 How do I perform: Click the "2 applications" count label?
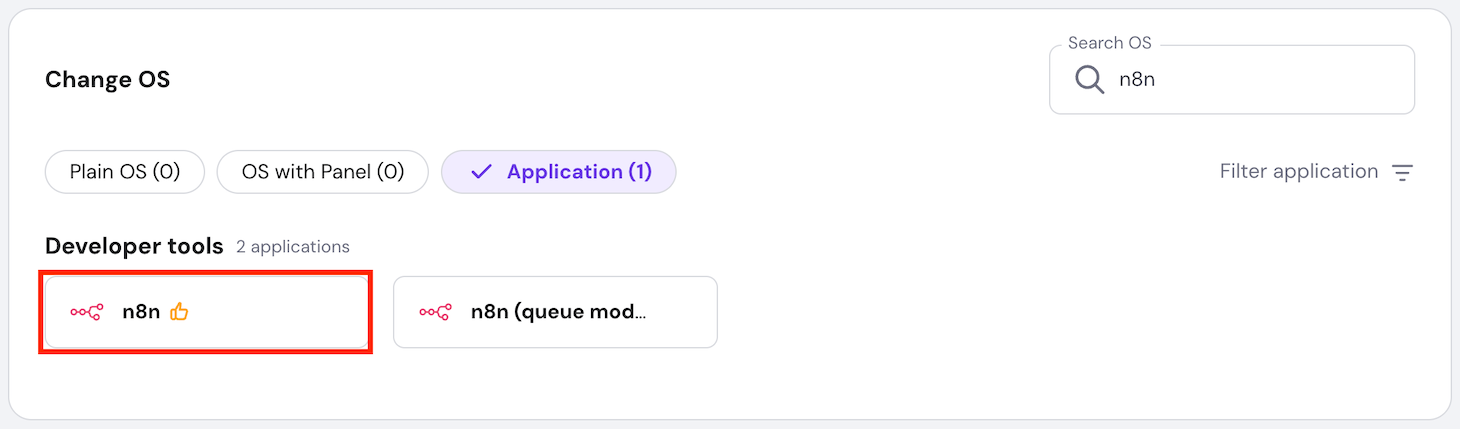293,247
